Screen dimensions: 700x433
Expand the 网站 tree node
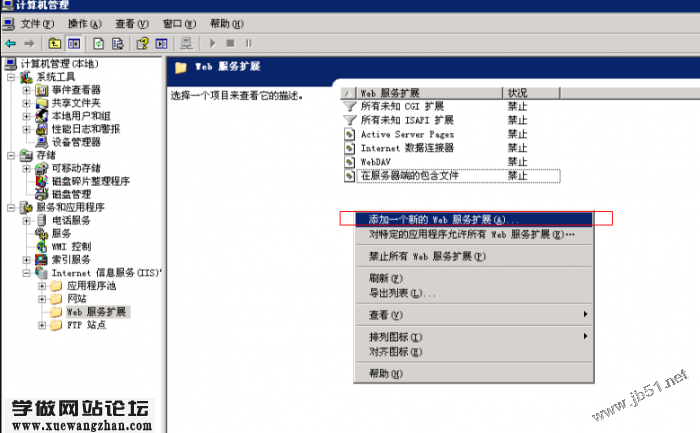[x=42, y=298]
